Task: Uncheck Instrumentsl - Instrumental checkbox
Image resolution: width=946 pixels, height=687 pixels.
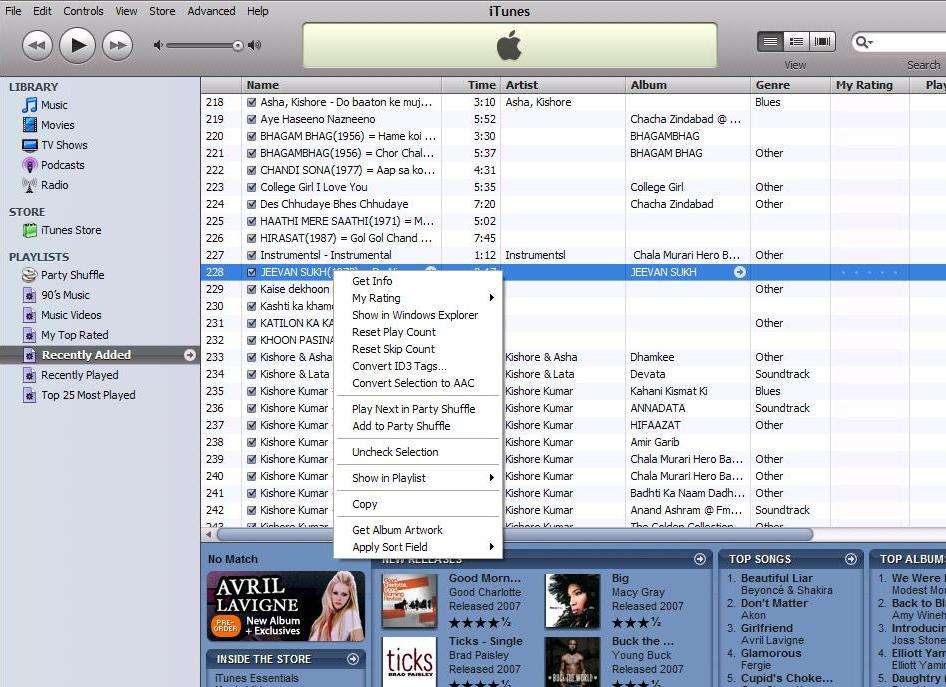Action: click(252, 255)
